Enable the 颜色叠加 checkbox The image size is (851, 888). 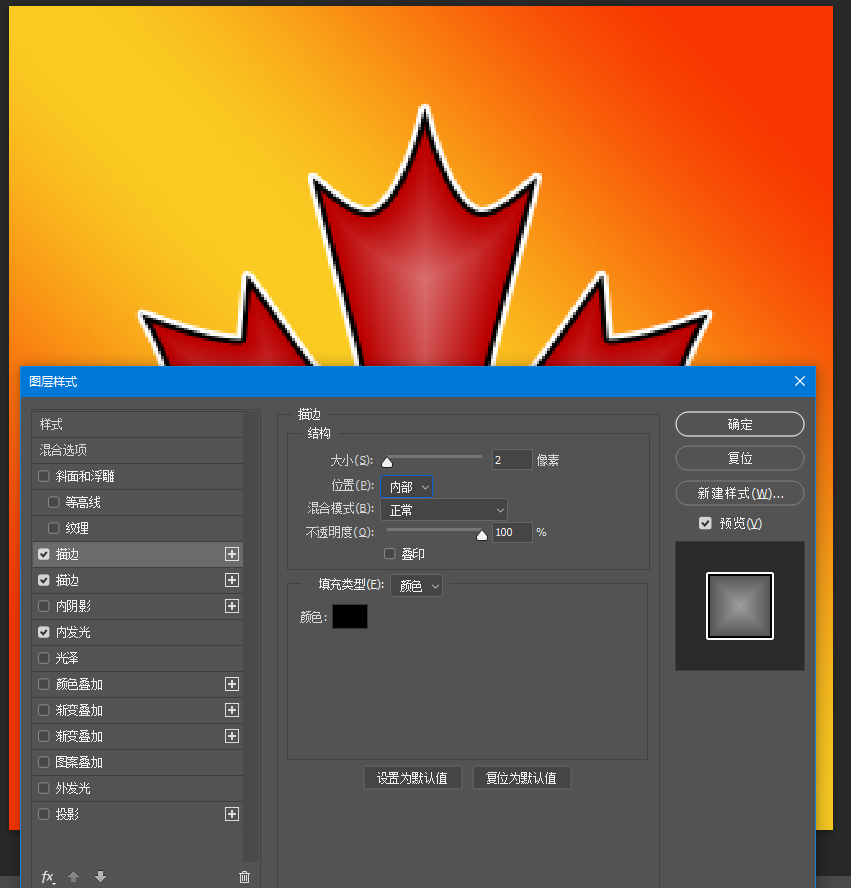[x=44, y=684]
